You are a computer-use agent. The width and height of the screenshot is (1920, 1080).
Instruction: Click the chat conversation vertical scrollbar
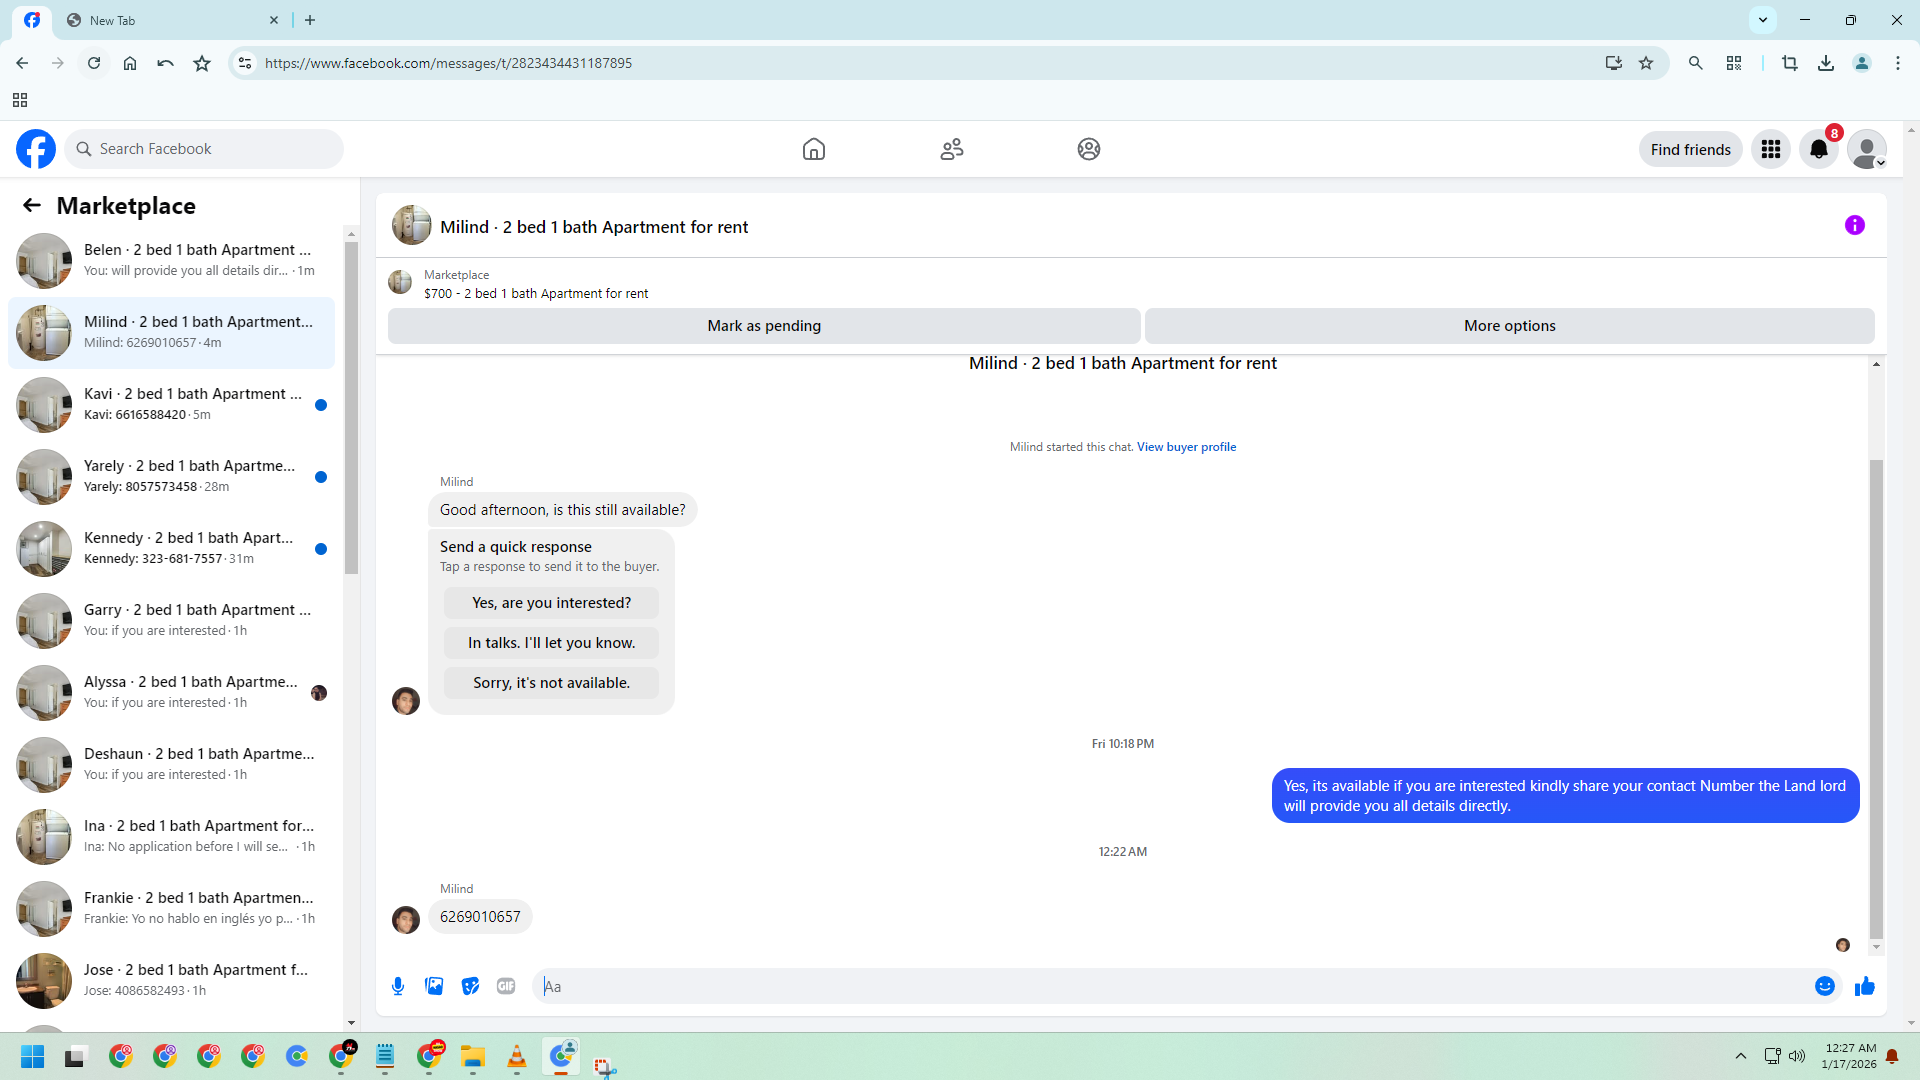tap(1876, 700)
